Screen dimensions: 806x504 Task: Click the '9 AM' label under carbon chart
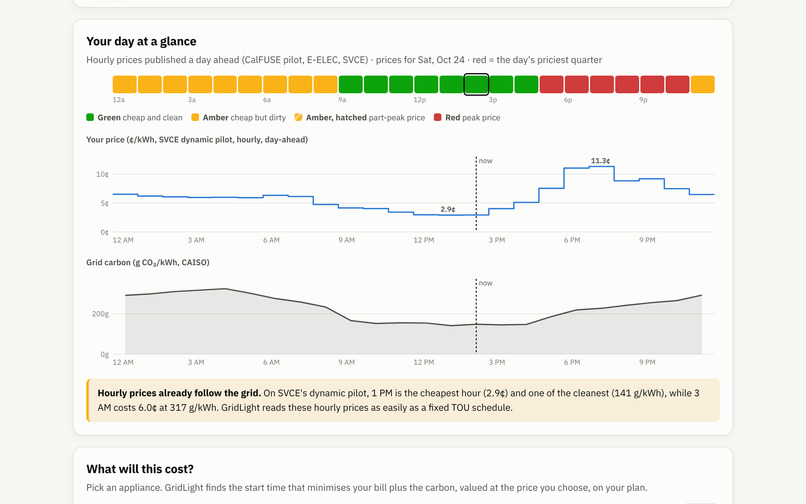(x=346, y=363)
